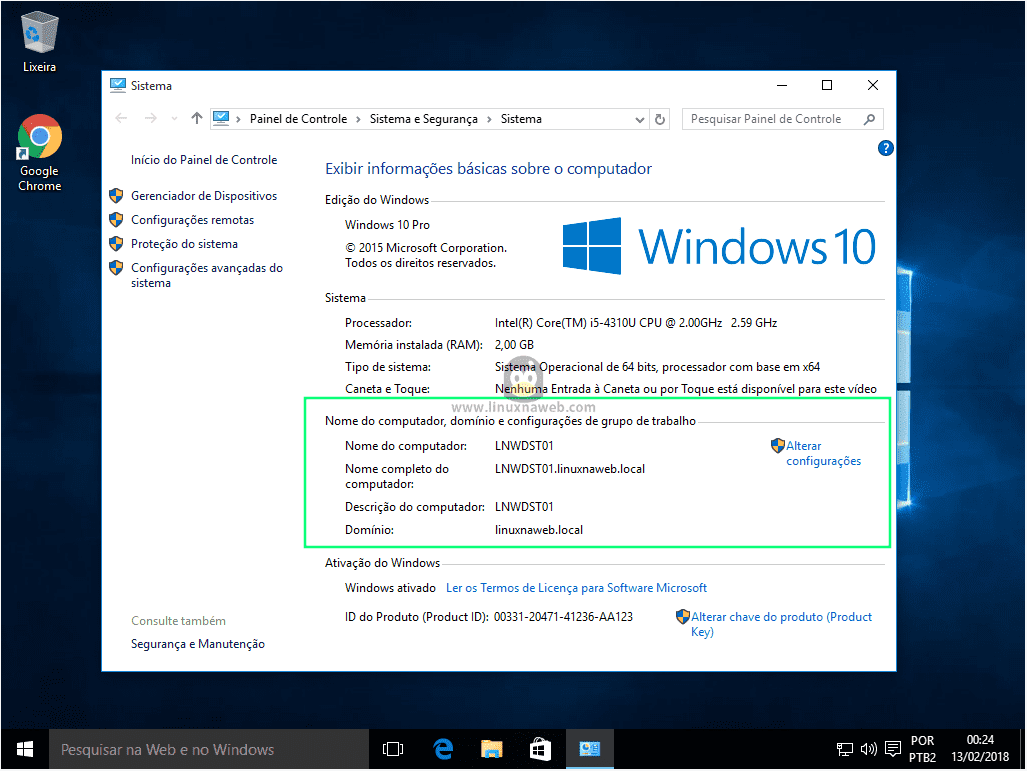Select LNWDST01.linuxnaweb.local full name text
Image resolution: width=1027 pixels, height=771 pixels.
click(570, 469)
